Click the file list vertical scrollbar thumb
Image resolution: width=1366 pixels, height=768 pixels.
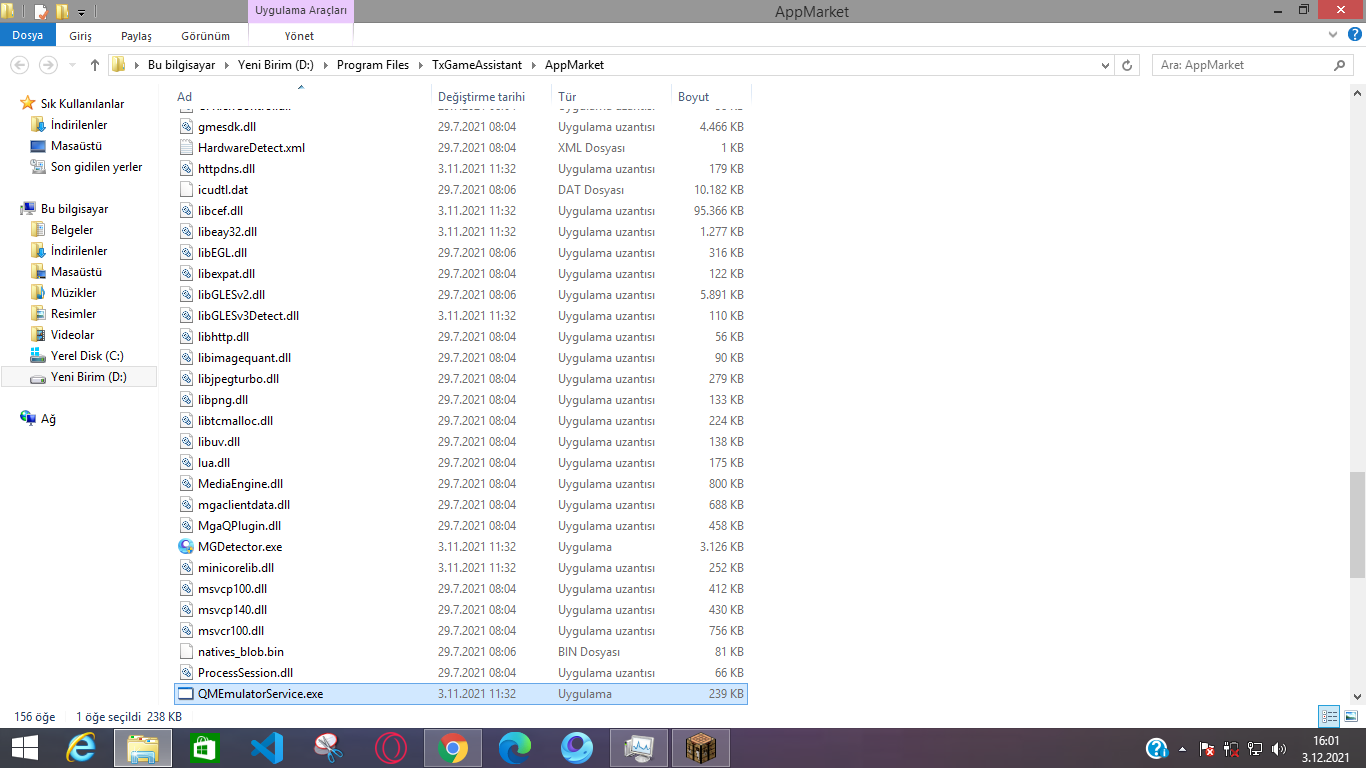point(1357,525)
